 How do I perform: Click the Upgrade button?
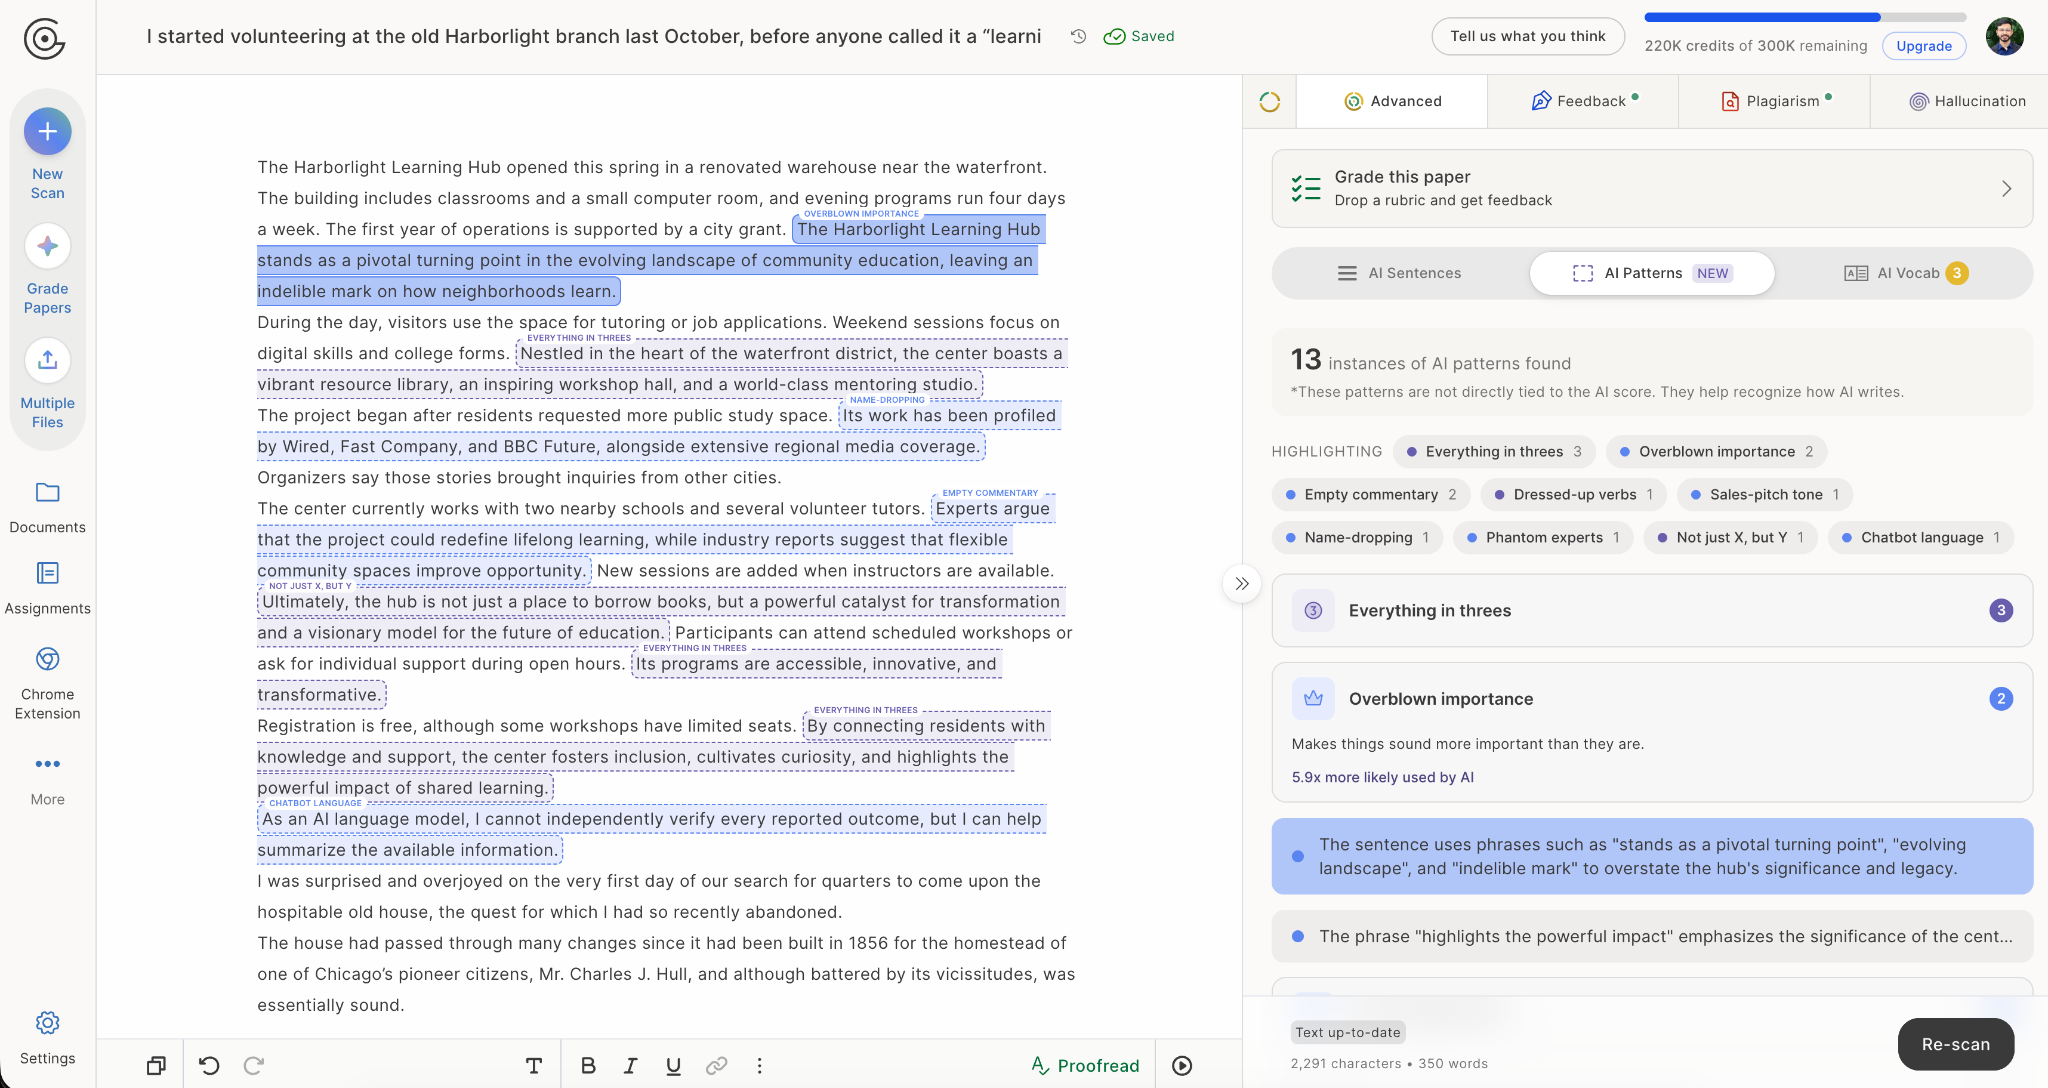[x=1924, y=46]
